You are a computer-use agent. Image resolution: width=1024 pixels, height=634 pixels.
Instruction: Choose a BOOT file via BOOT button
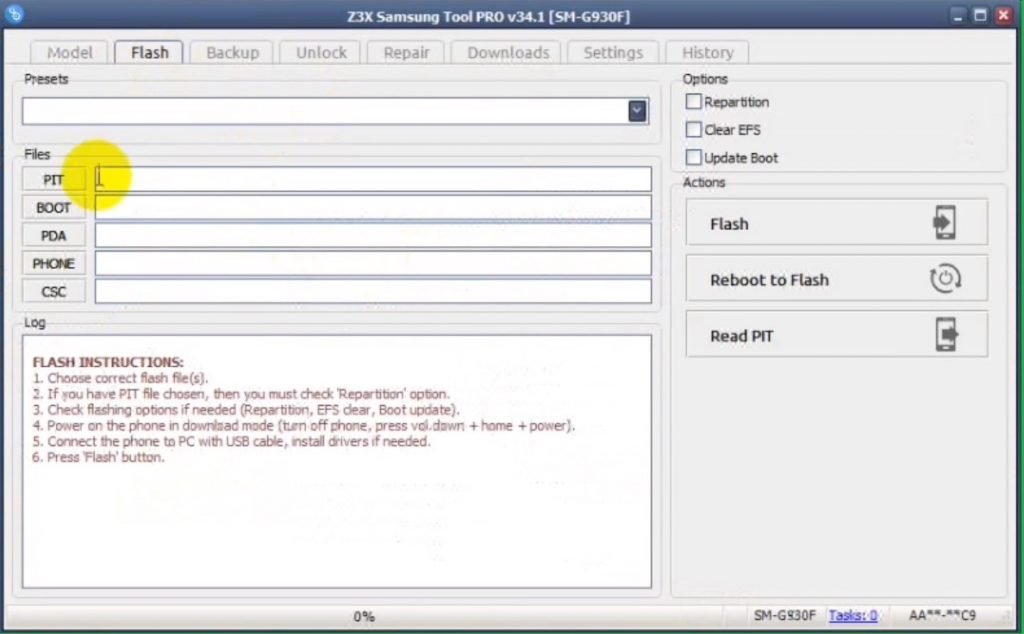pyautogui.click(x=54, y=208)
